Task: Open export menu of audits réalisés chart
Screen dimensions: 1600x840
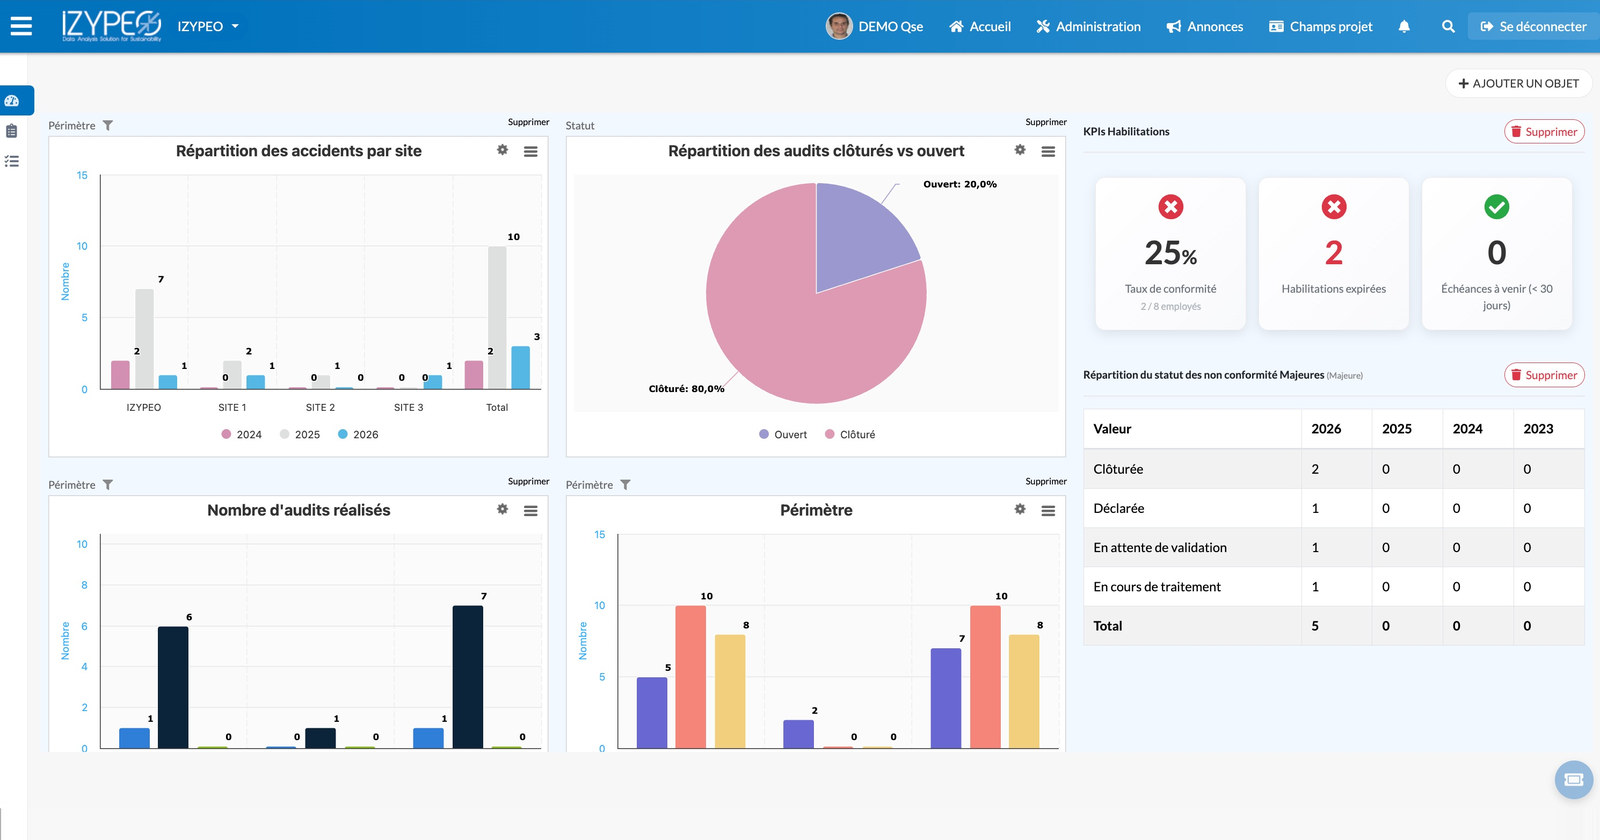Action: coord(531,510)
